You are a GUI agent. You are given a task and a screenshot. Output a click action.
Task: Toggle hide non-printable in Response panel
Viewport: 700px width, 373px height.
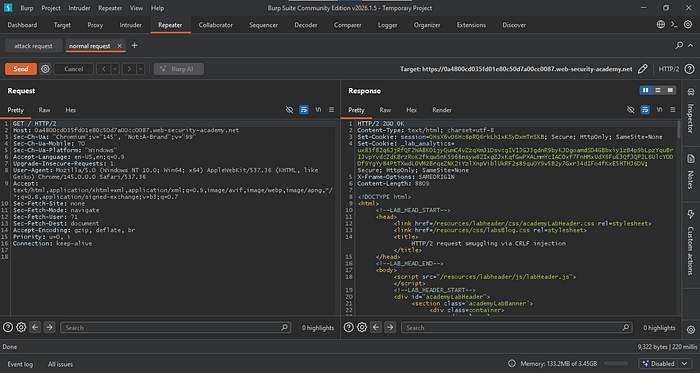[630, 110]
